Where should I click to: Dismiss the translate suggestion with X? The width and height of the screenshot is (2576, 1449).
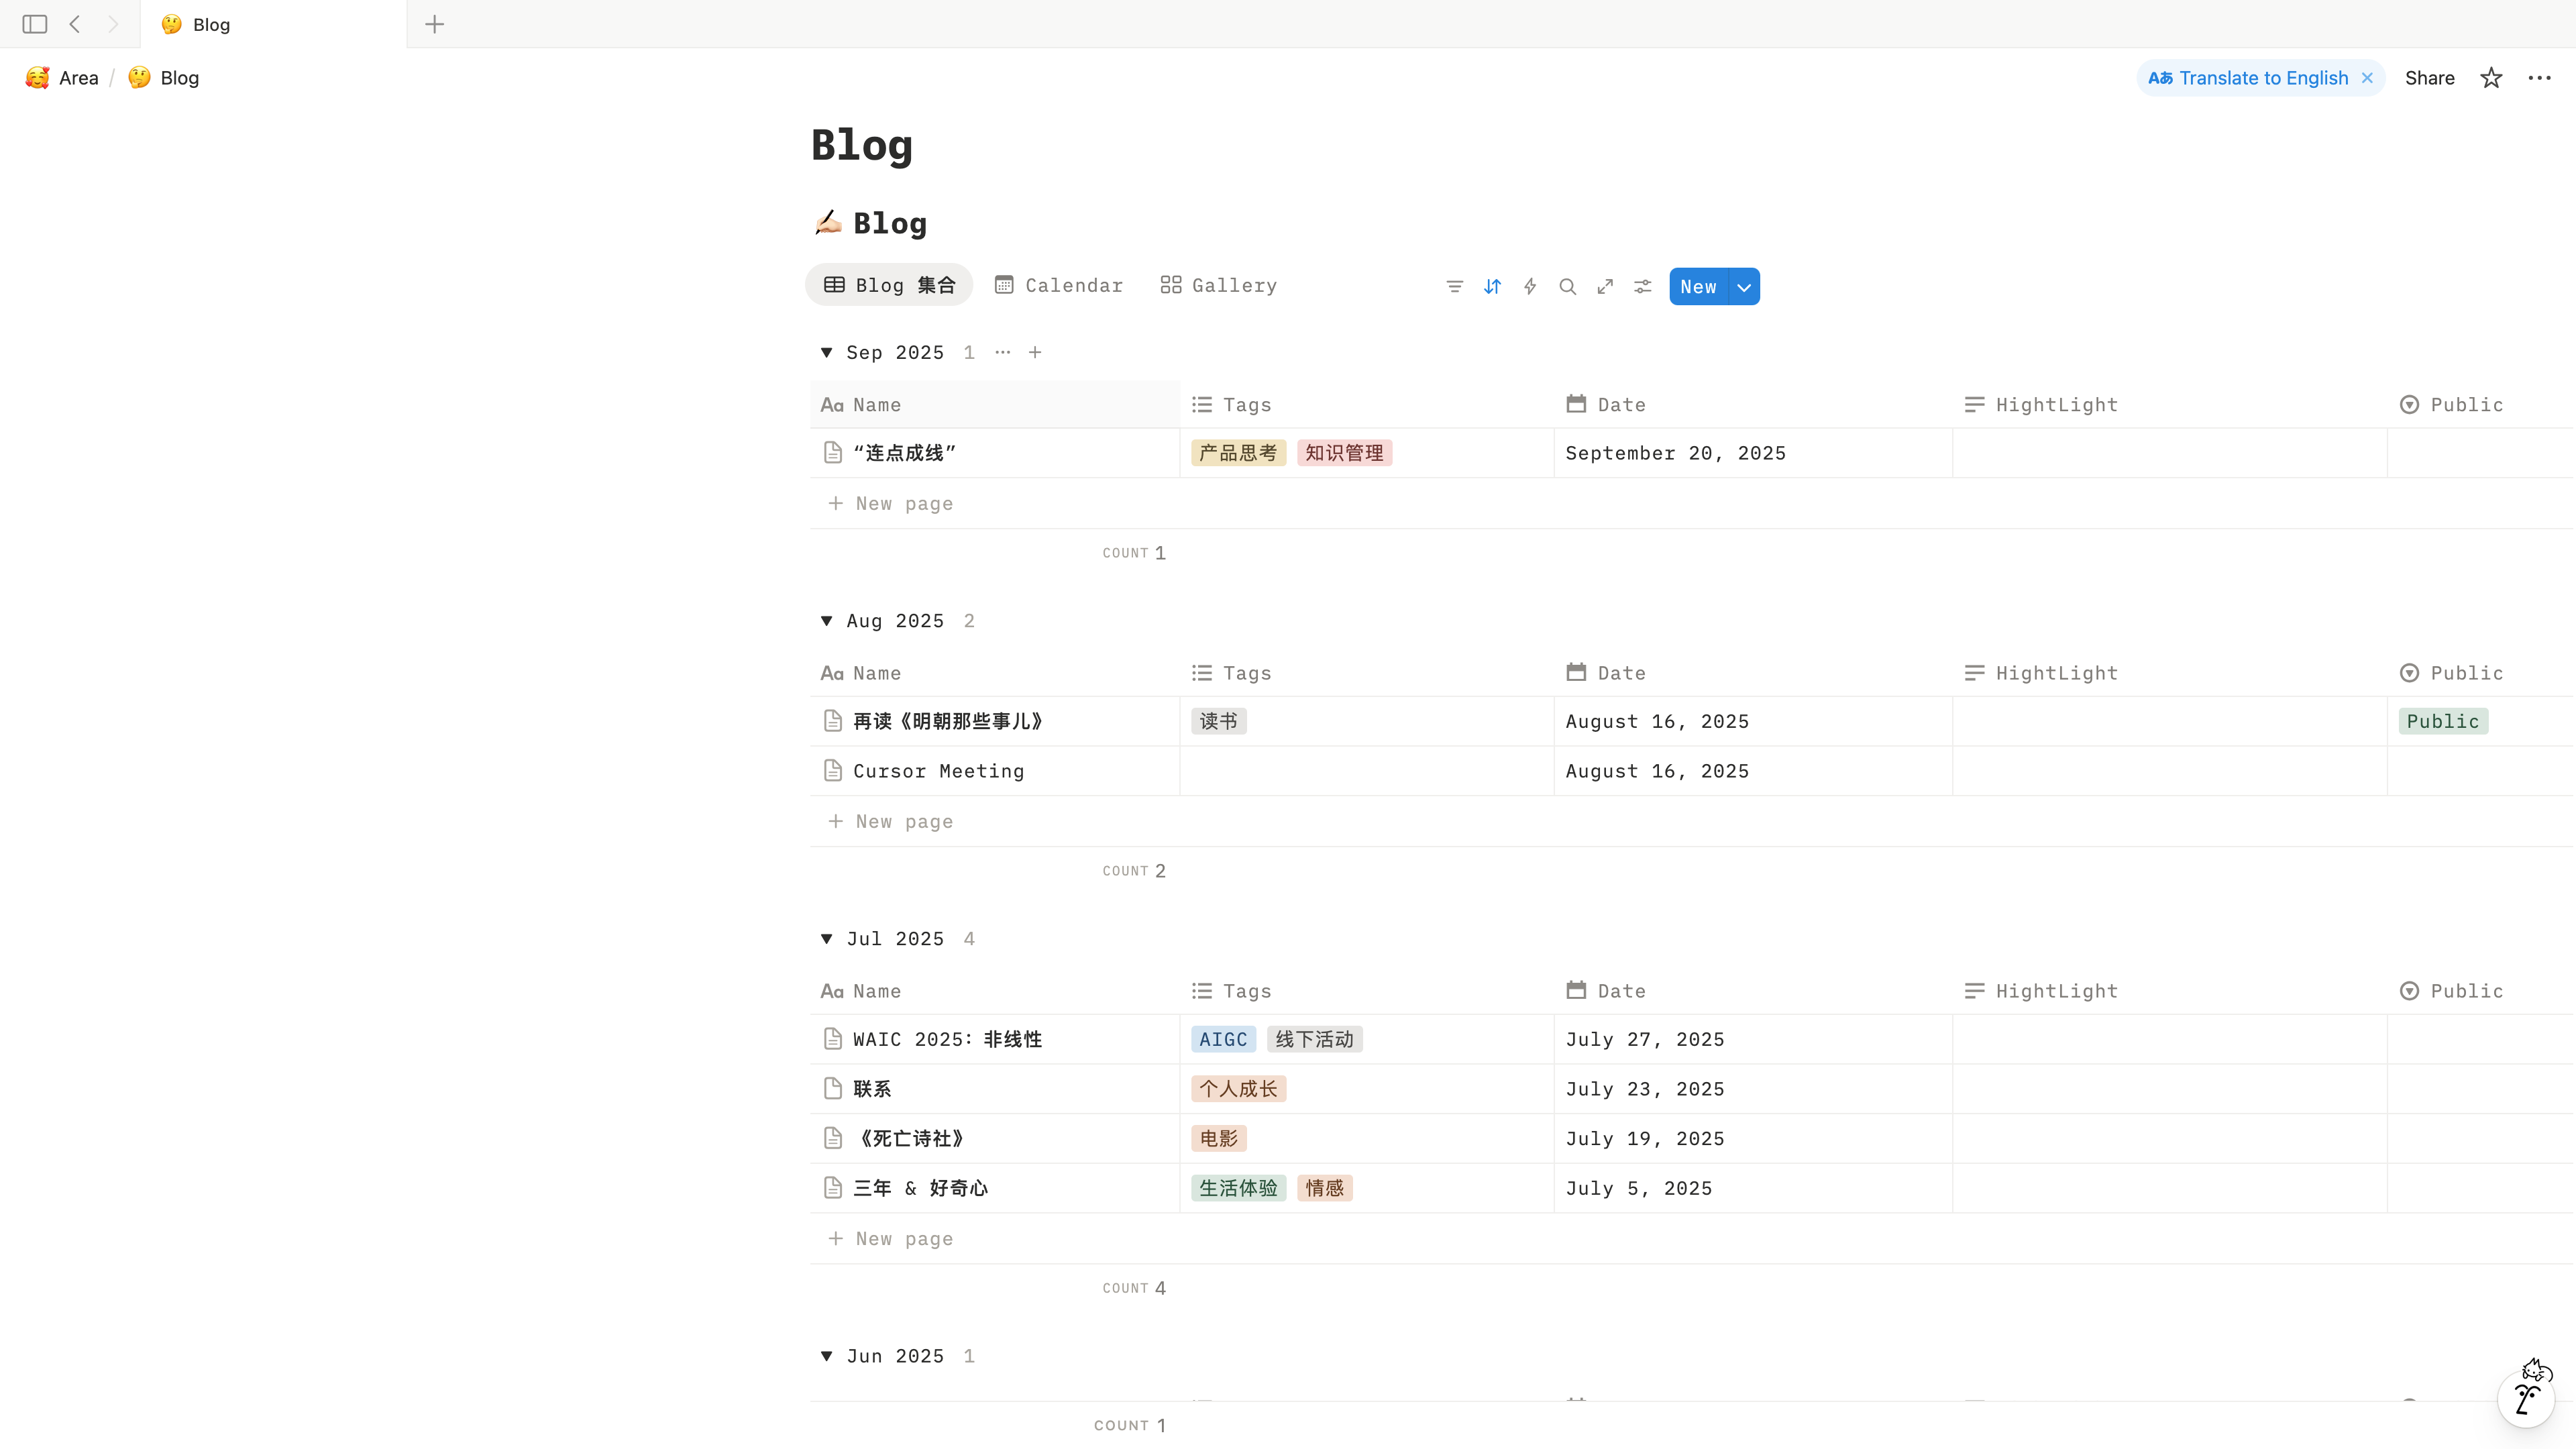click(x=2367, y=78)
